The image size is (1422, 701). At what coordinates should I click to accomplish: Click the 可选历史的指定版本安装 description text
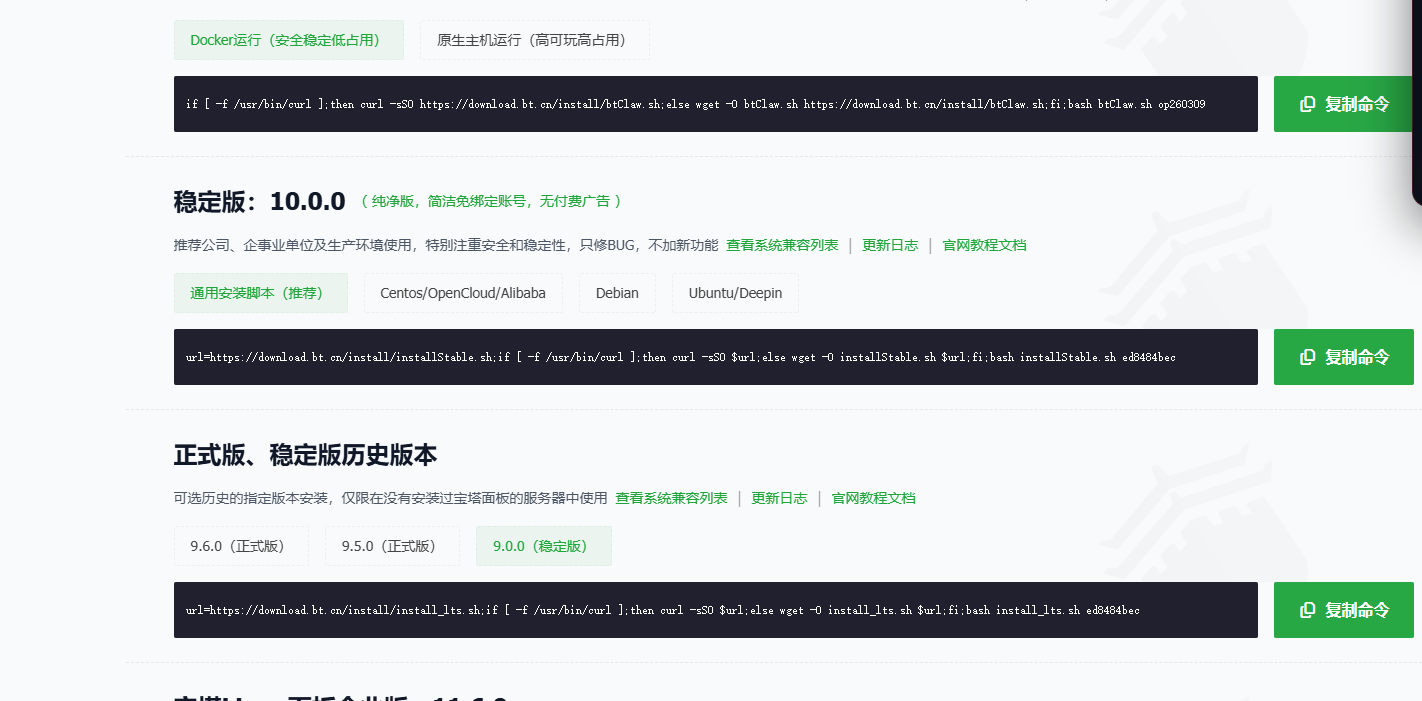(x=391, y=498)
